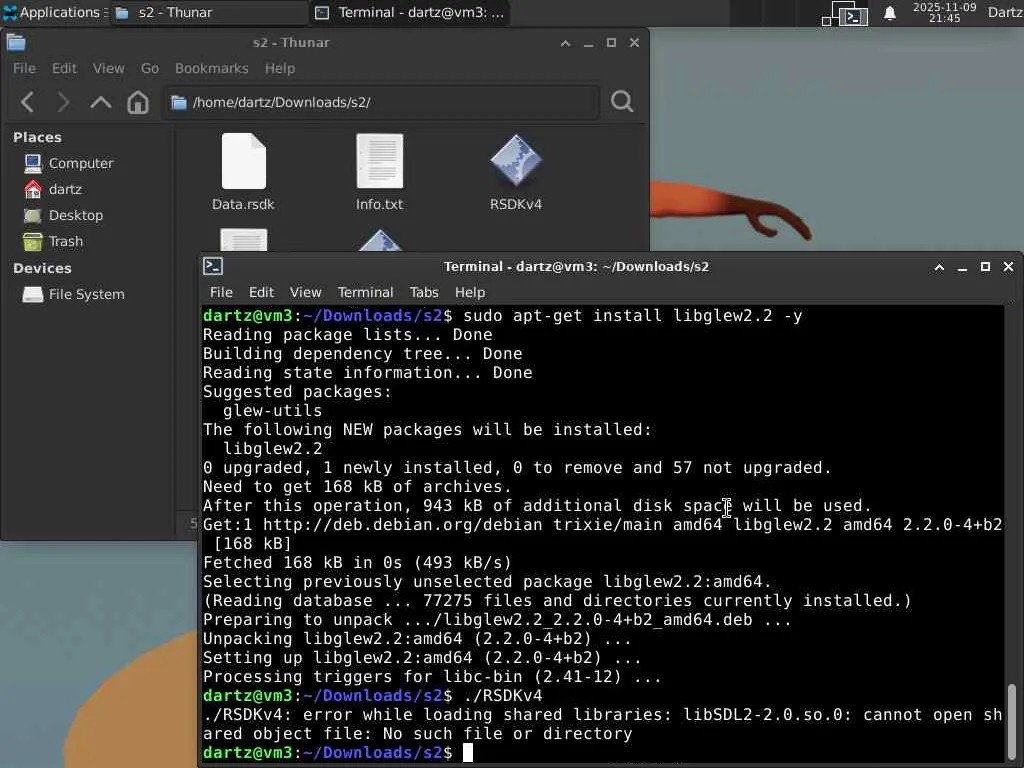Open the Thunar Help menu

(280, 69)
